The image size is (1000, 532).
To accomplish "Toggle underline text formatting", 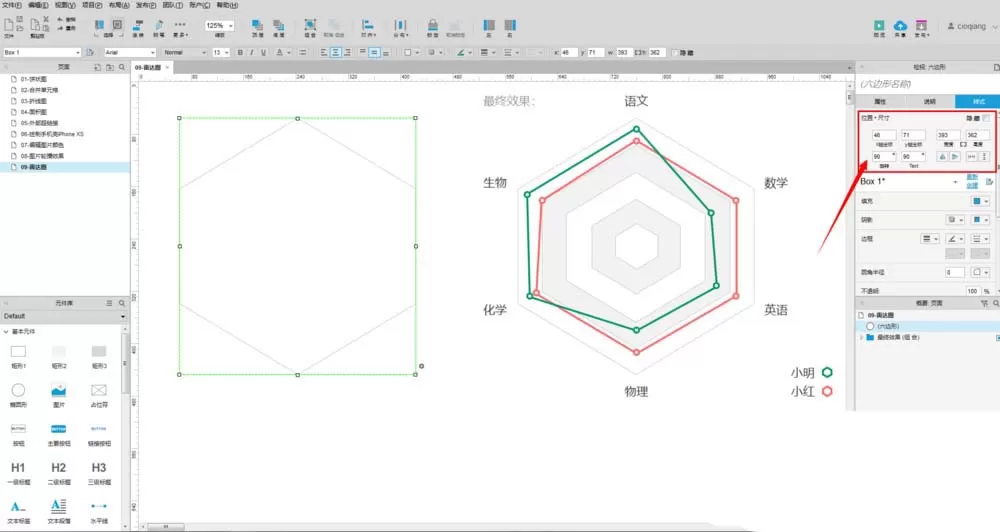I will pos(263,52).
